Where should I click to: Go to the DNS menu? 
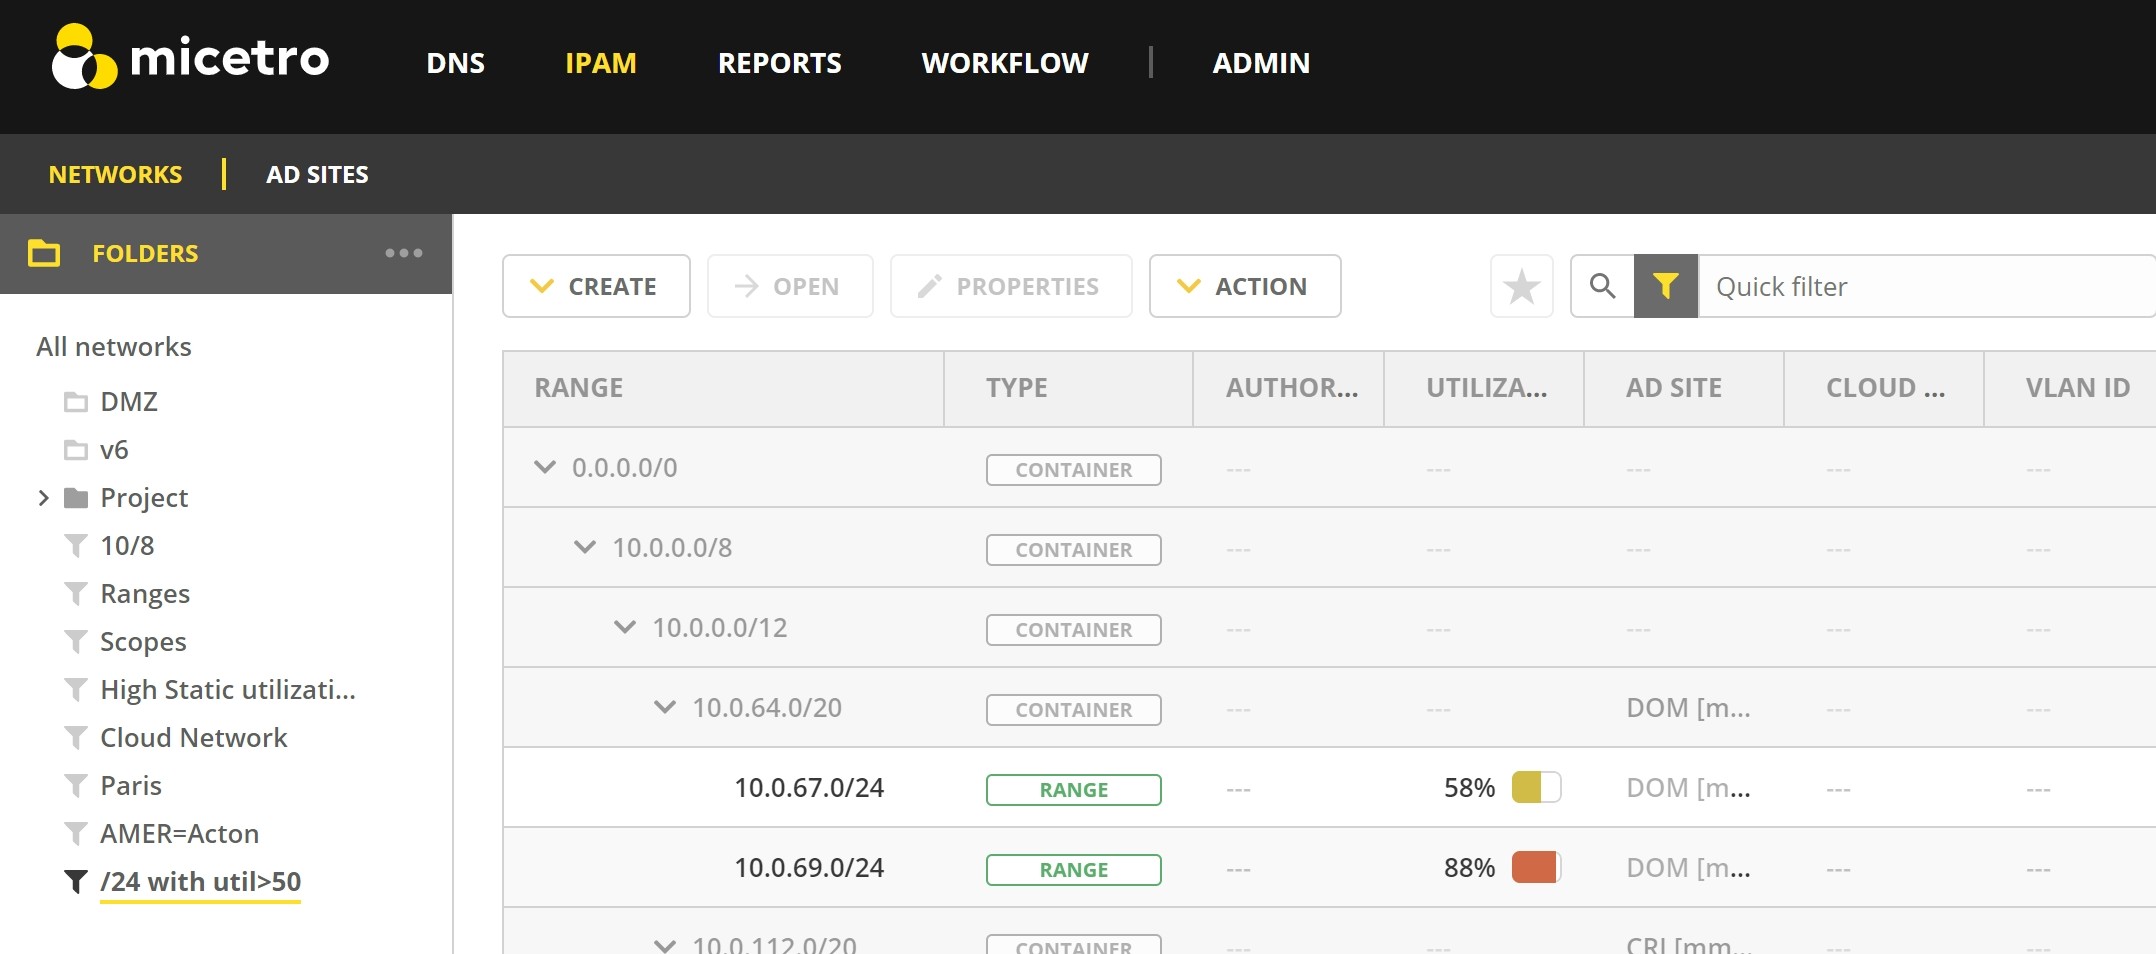[x=455, y=63]
